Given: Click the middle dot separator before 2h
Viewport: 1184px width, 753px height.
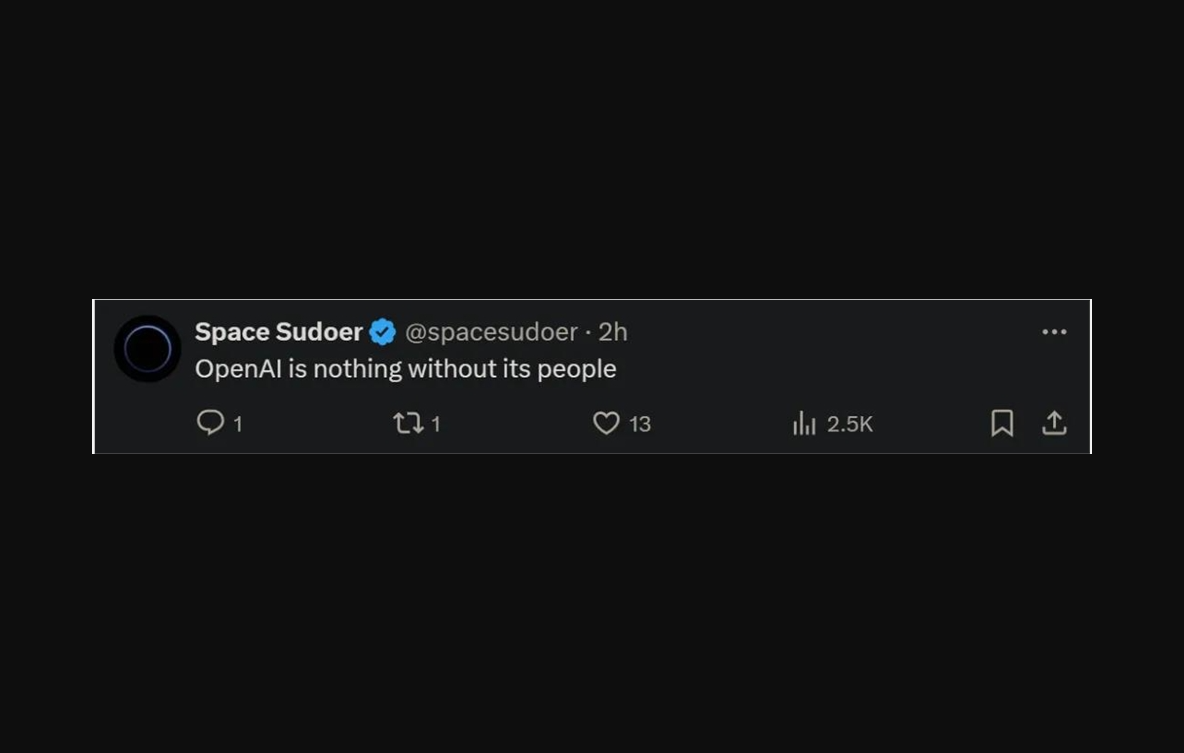Looking at the screenshot, I should click(x=588, y=332).
